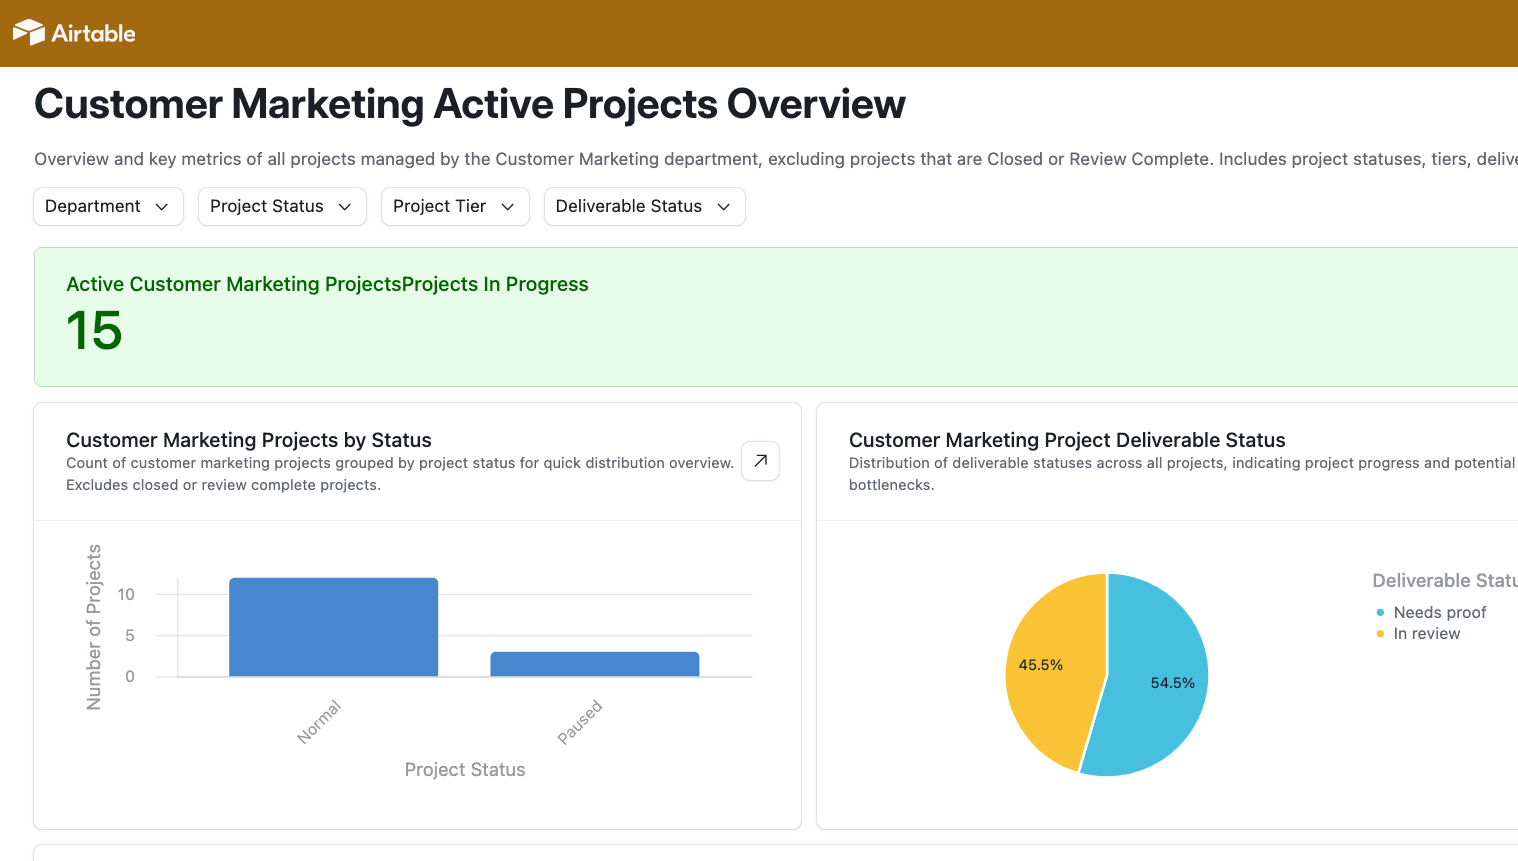
Task: Click Customer Marketing Projects by Status title
Action: [249, 440]
